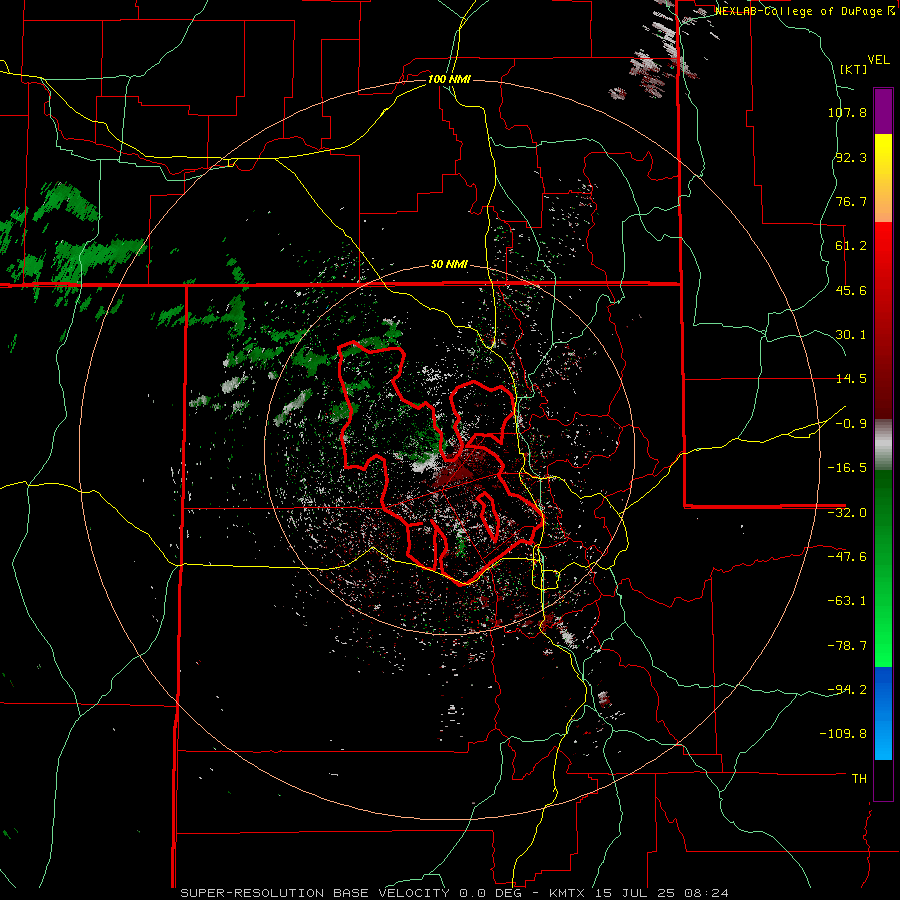Viewport: 900px width, 900px height.
Task: Select the purple segment of the color bar
Action: pyautogui.click(x=883, y=111)
